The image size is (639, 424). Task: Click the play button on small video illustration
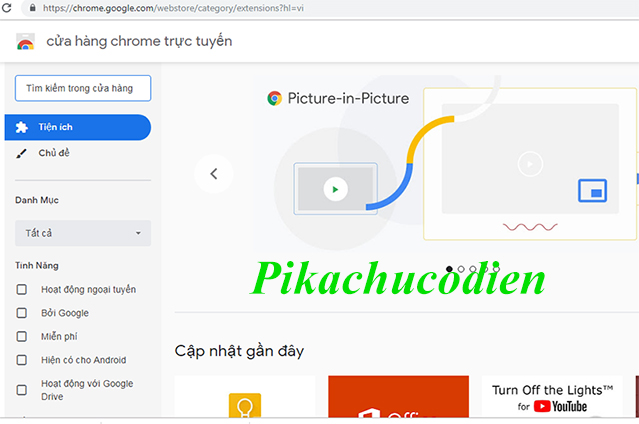(335, 189)
